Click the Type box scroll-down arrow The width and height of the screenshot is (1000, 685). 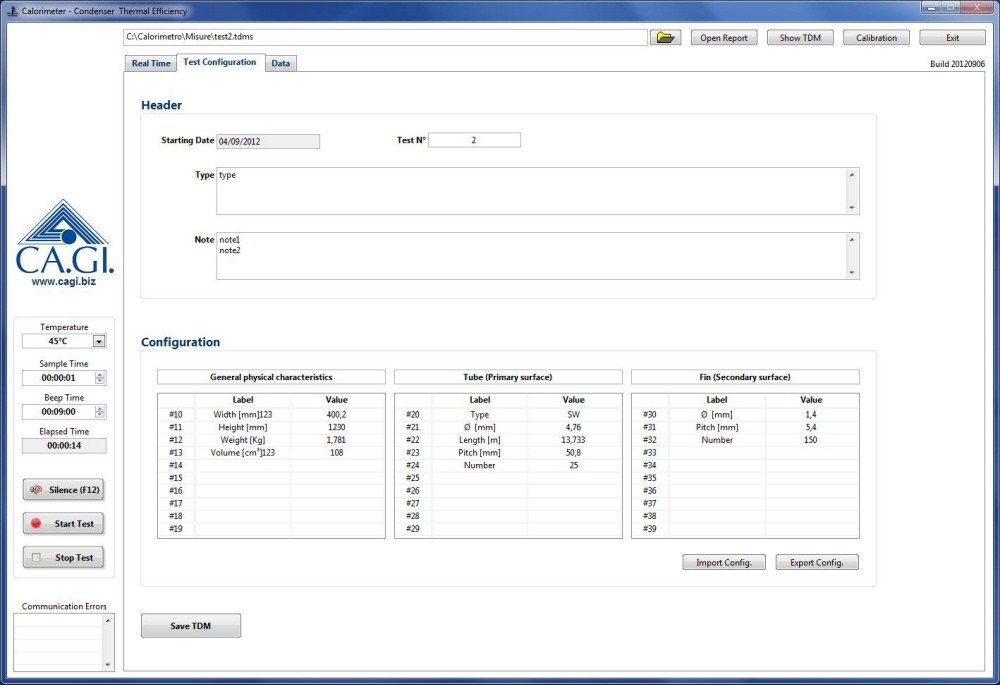[x=852, y=208]
